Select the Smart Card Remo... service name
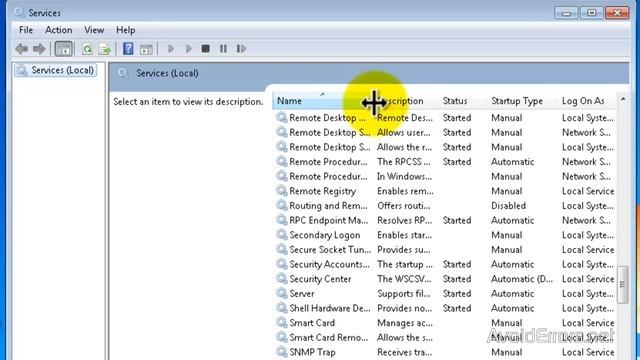 (x=329, y=338)
